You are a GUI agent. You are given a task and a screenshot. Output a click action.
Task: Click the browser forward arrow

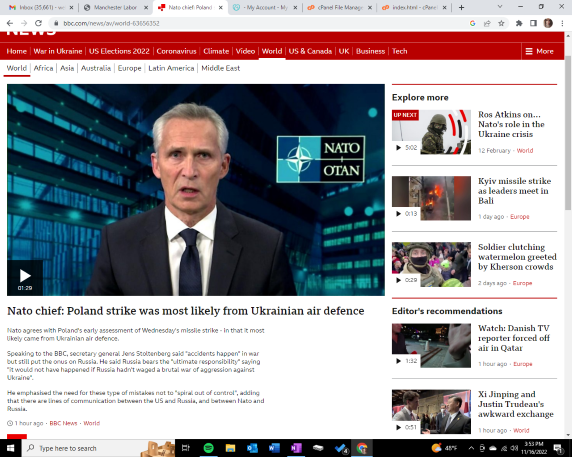click(x=24, y=23)
